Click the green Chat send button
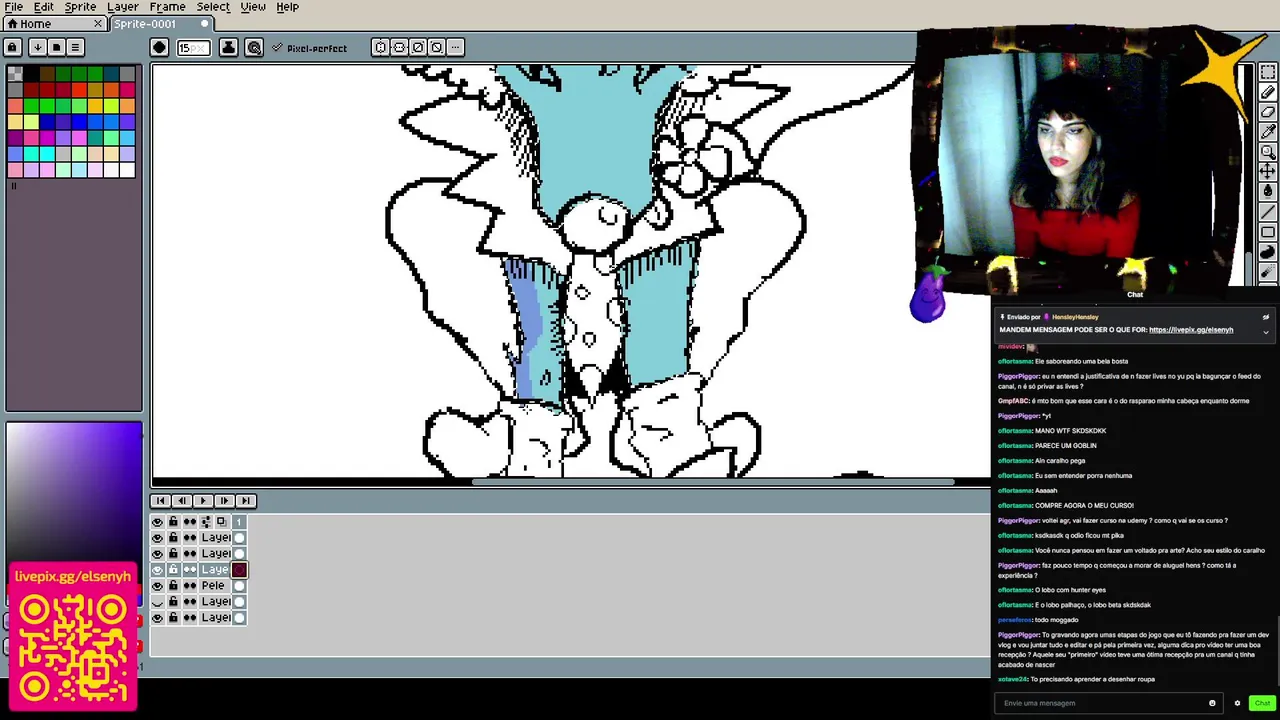Viewport: 1280px width, 720px height. tap(1262, 703)
